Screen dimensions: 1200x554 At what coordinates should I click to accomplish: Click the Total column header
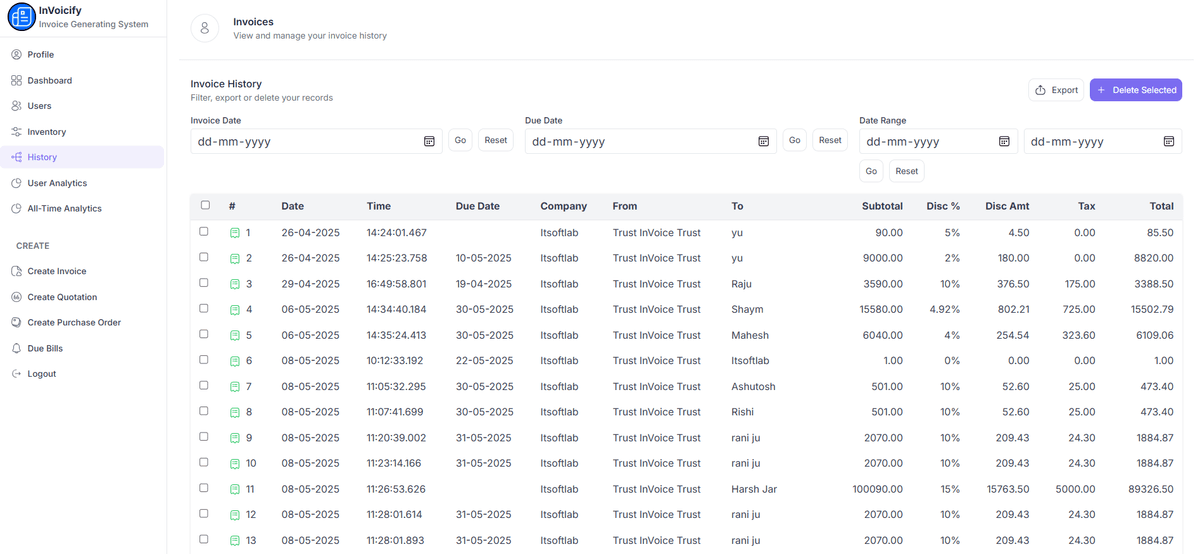(1161, 206)
